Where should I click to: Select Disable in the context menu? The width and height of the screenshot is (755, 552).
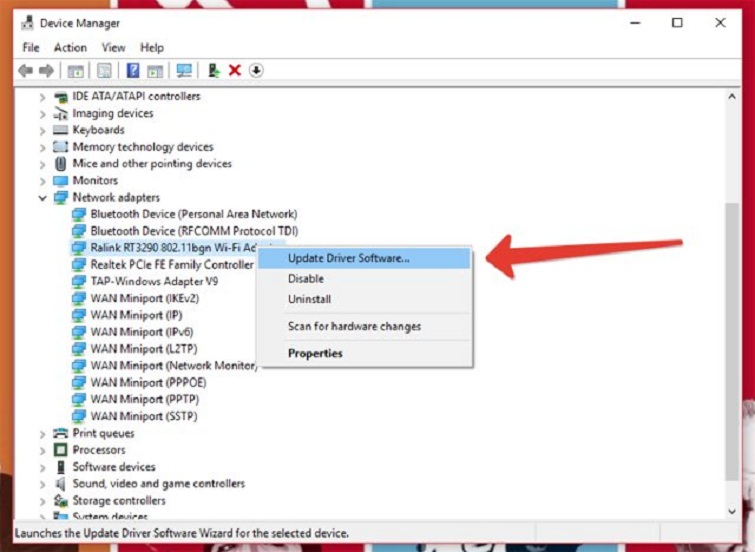[306, 279]
